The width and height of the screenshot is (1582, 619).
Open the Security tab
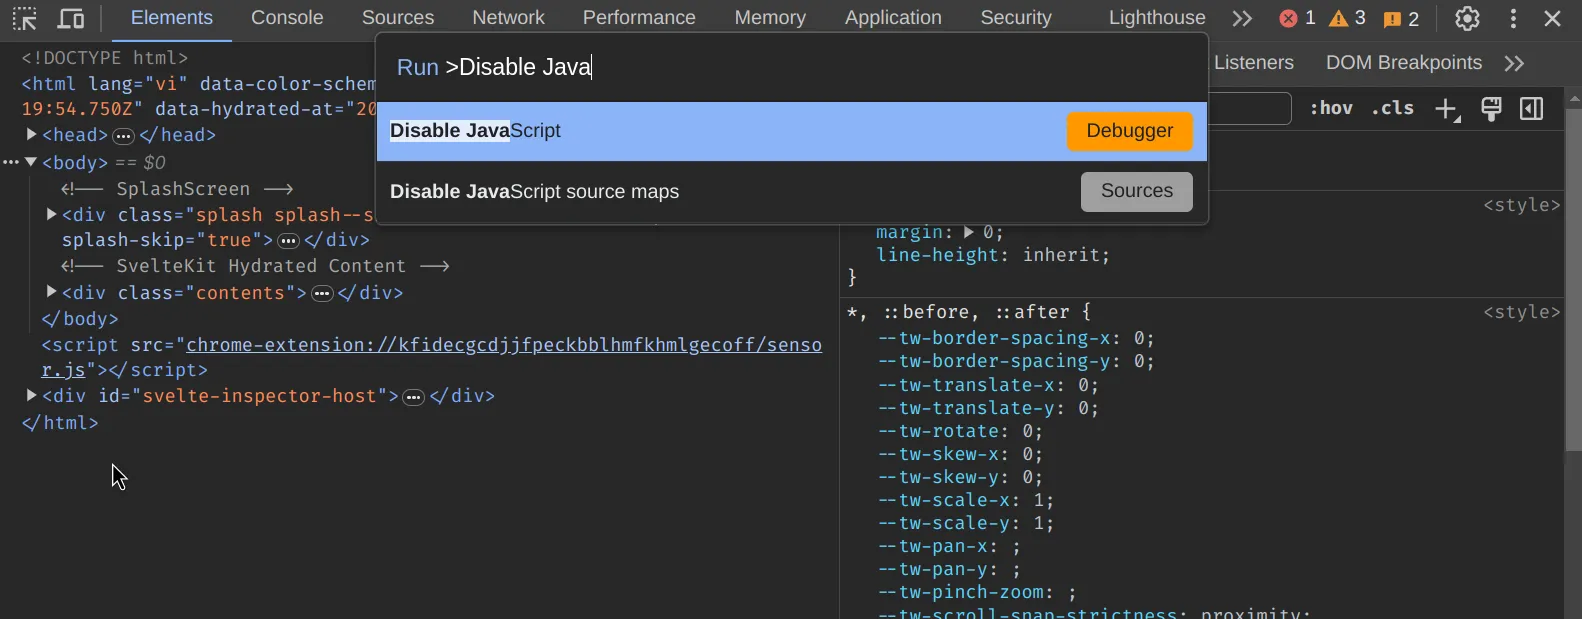pyautogui.click(x=1016, y=18)
